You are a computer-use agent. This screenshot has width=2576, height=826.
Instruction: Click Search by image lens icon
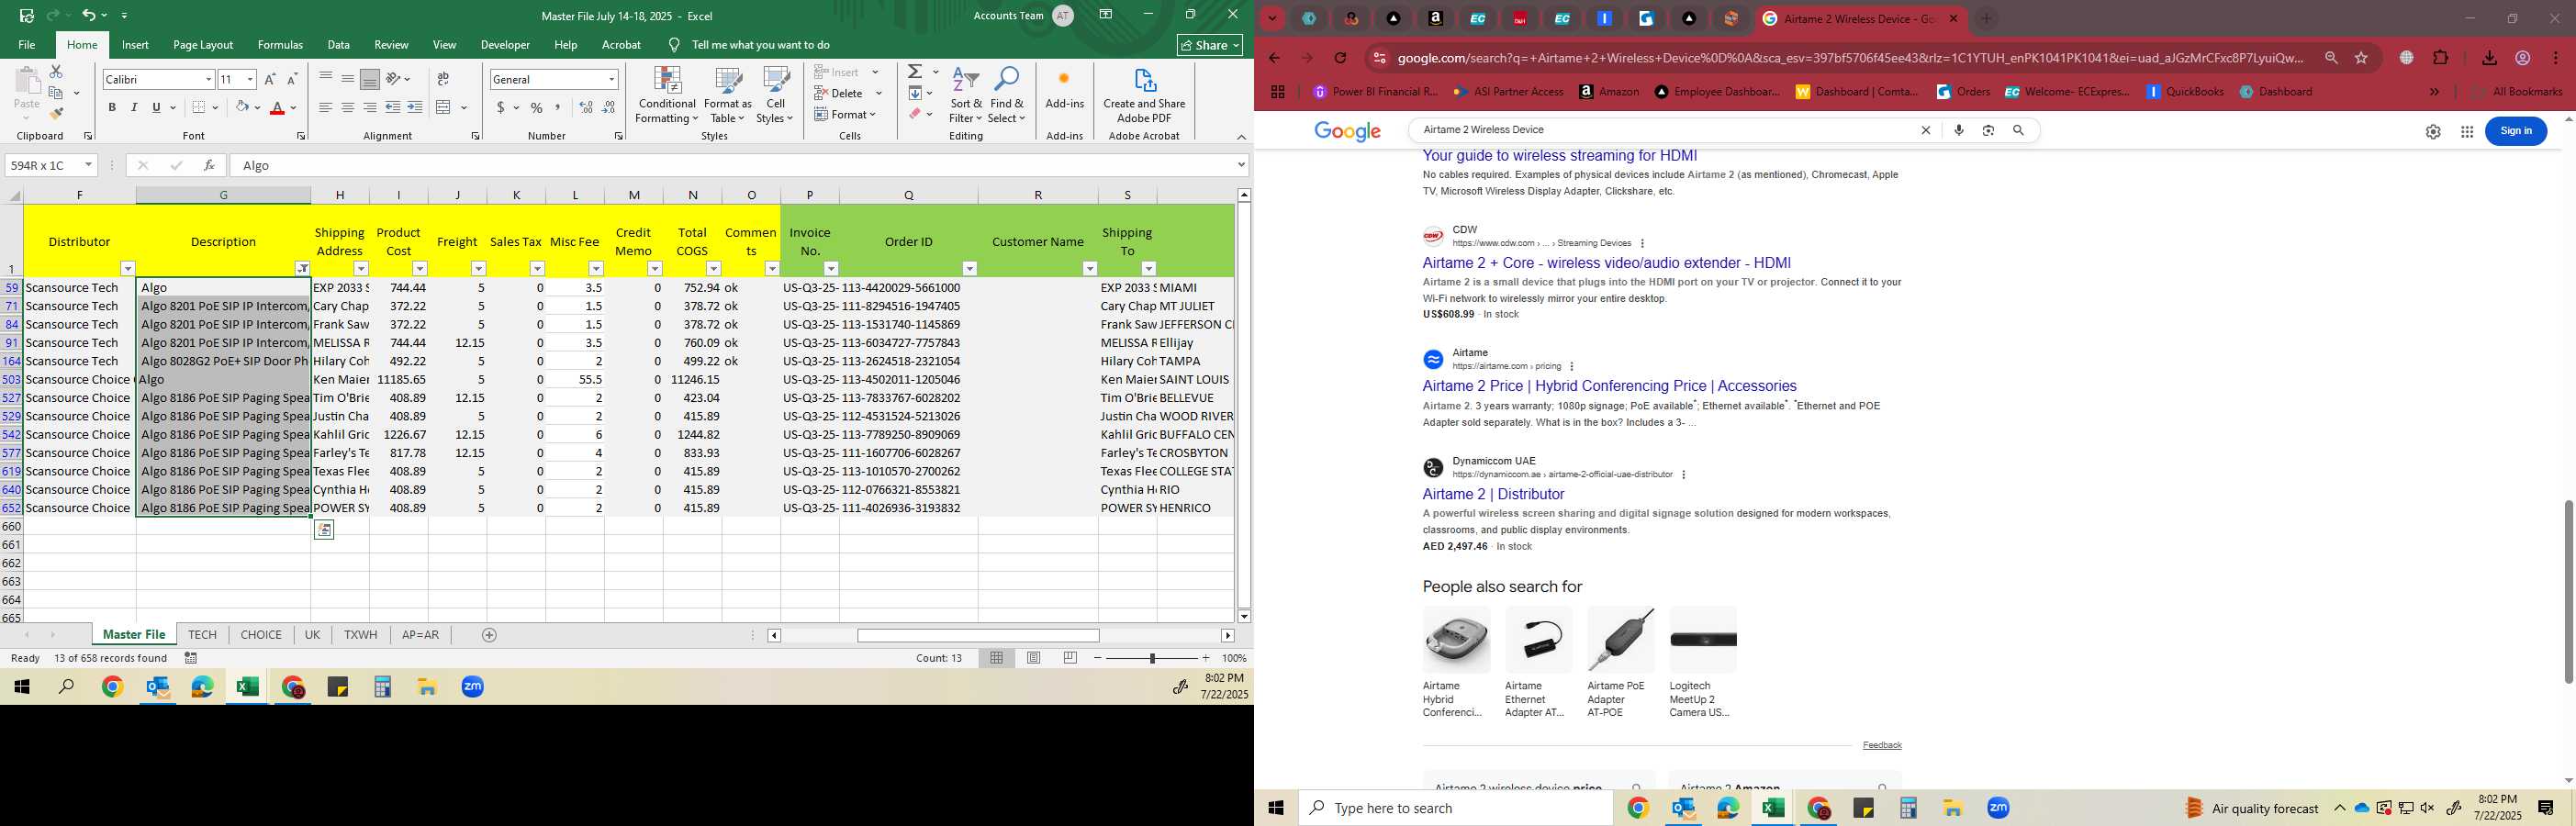1988,130
